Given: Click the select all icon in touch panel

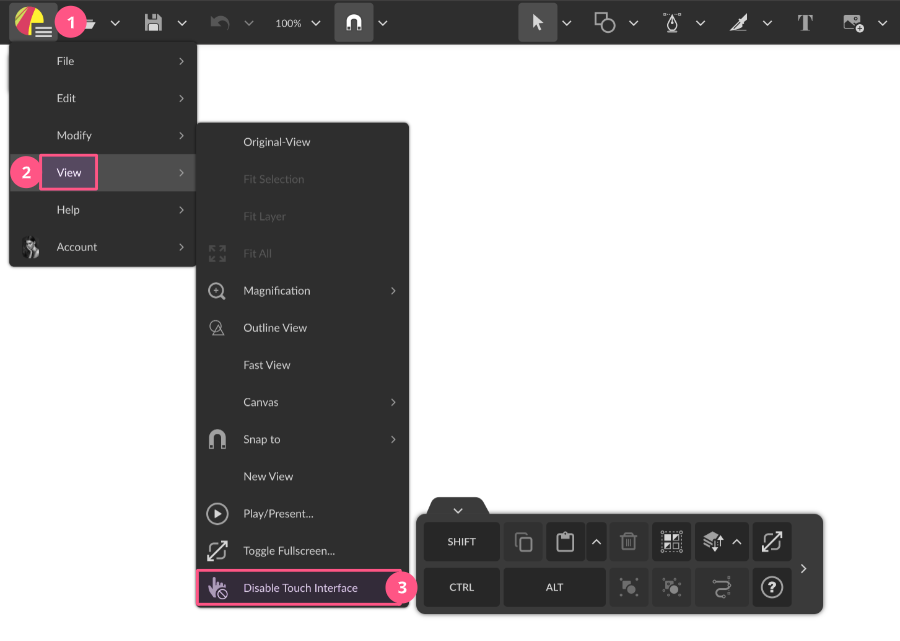Looking at the screenshot, I should (x=671, y=542).
